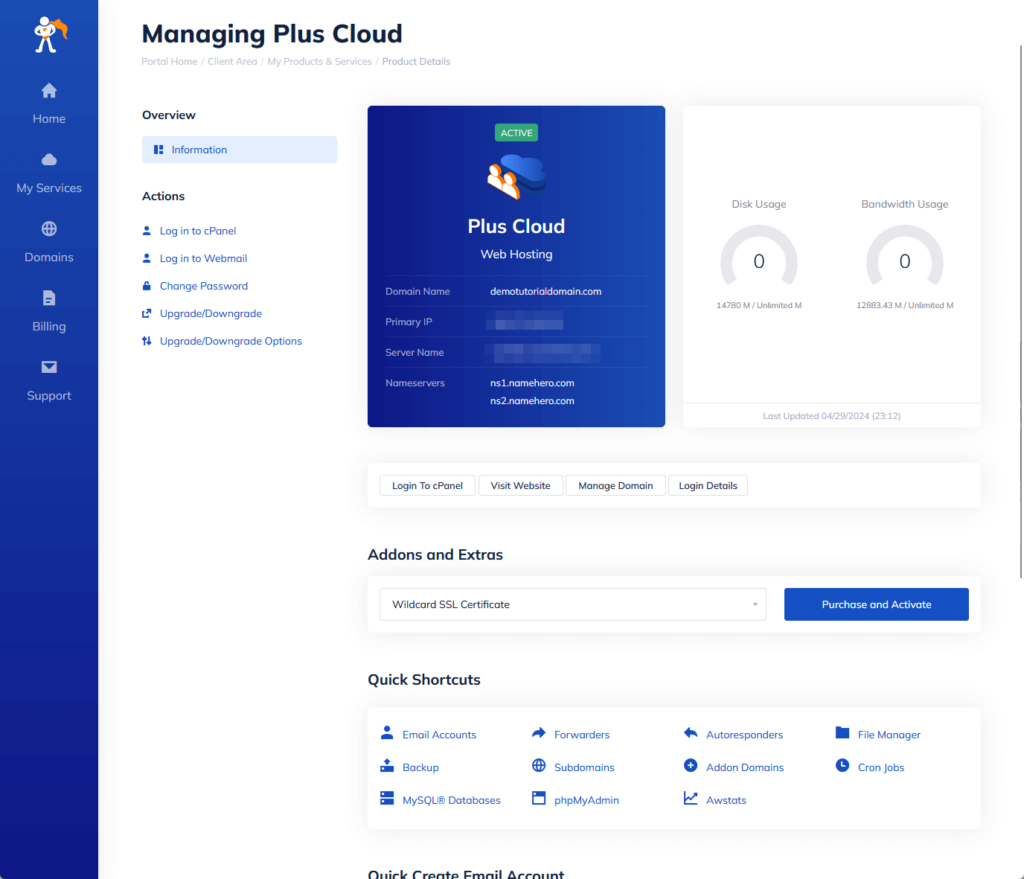Viewport: 1024px width, 879px height.
Task: Go to Home in the sidebar
Action: click(x=49, y=103)
